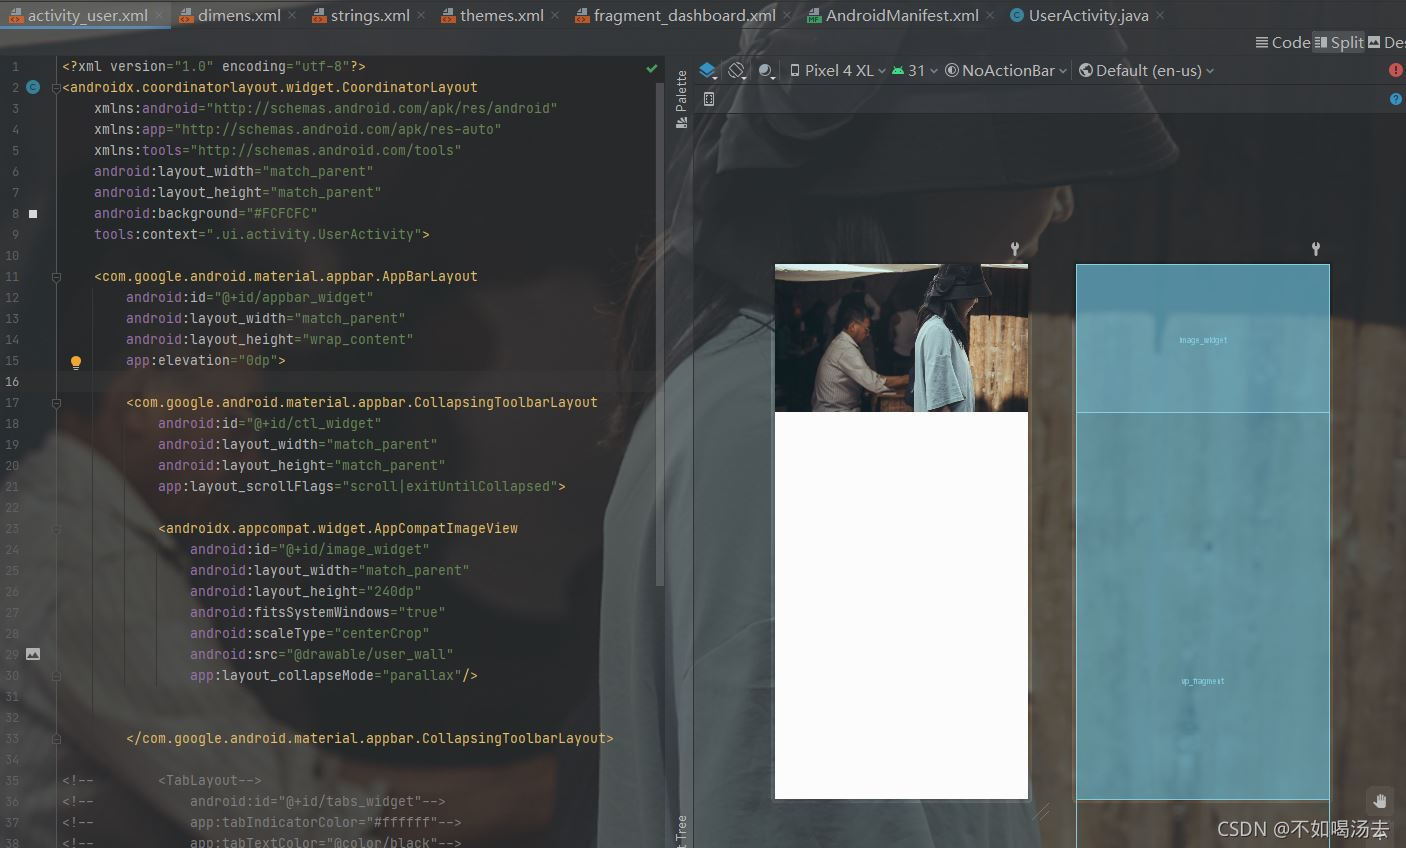Viewport: 1406px width, 848px height.
Task: Switch to Design view mode
Action: pos(1387,42)
